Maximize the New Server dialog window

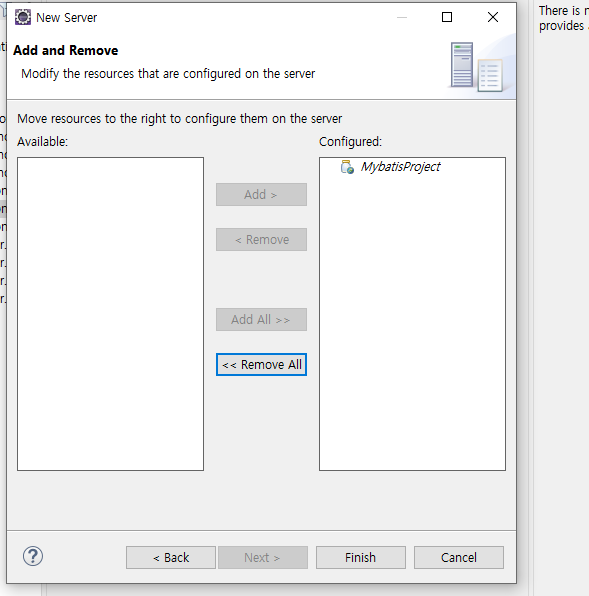coord(447,17)
